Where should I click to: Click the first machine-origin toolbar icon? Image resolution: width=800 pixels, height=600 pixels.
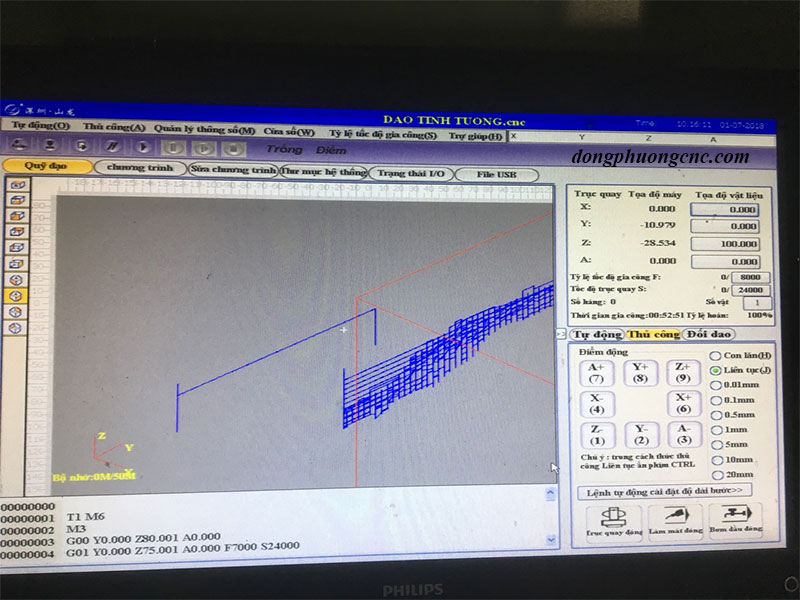pos(20,145)
